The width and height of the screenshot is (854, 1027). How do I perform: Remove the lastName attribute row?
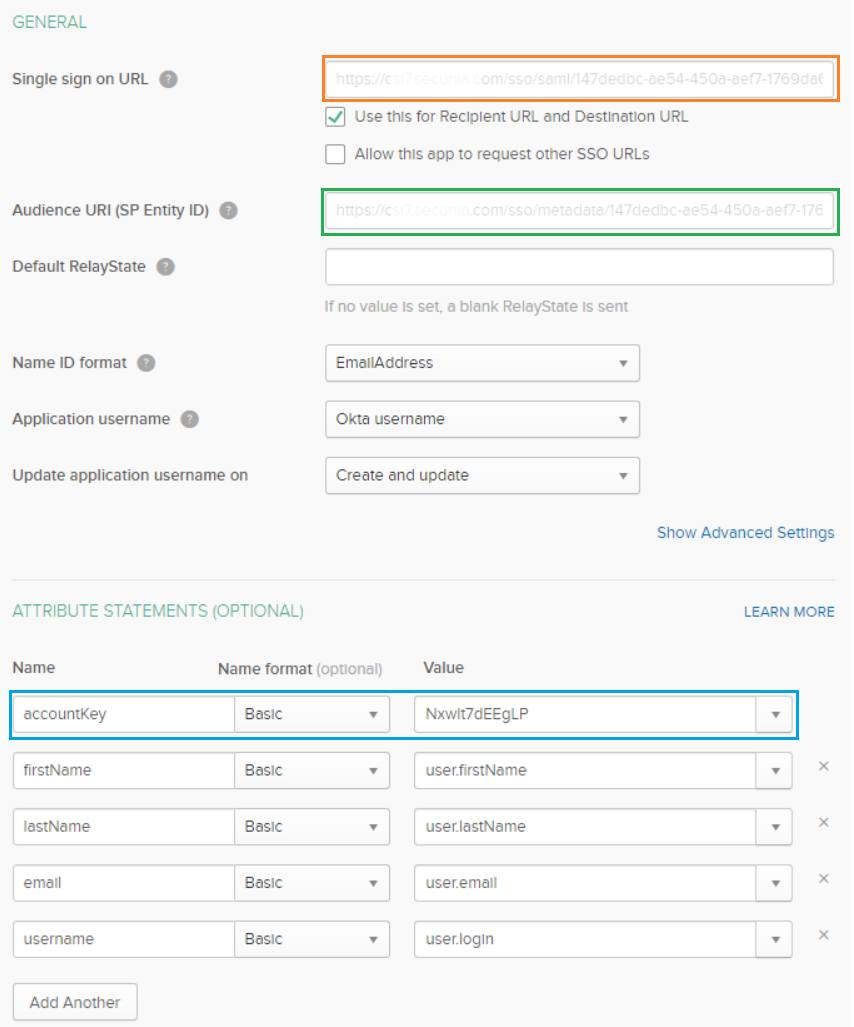pyautogui.click(x=823, y=822)
